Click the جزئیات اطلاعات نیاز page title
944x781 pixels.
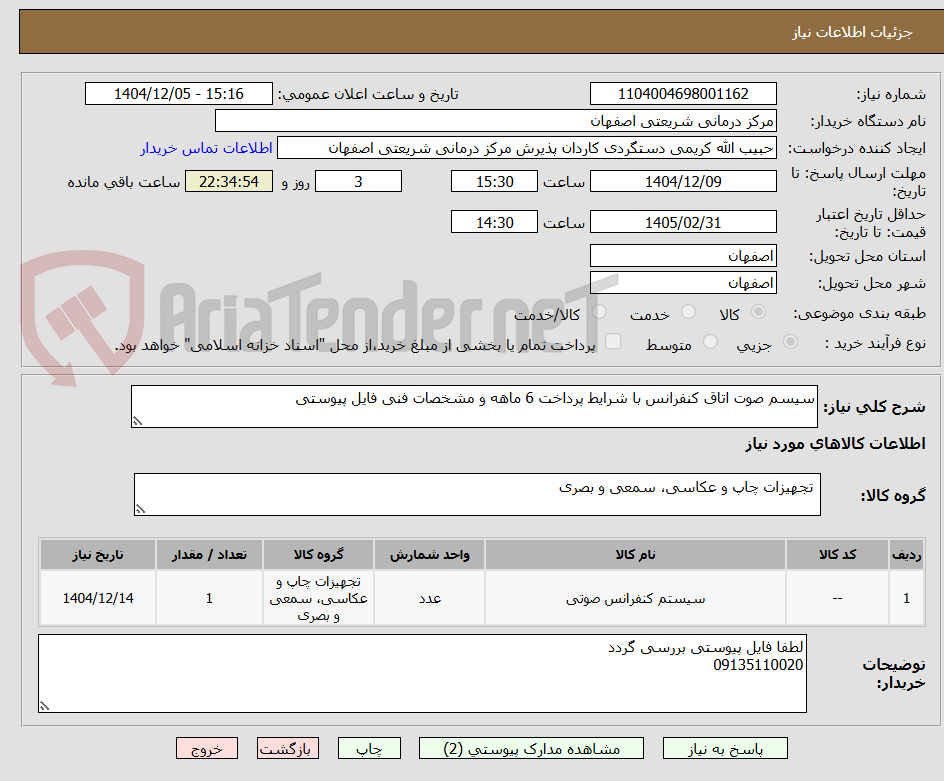click(852, 32)
